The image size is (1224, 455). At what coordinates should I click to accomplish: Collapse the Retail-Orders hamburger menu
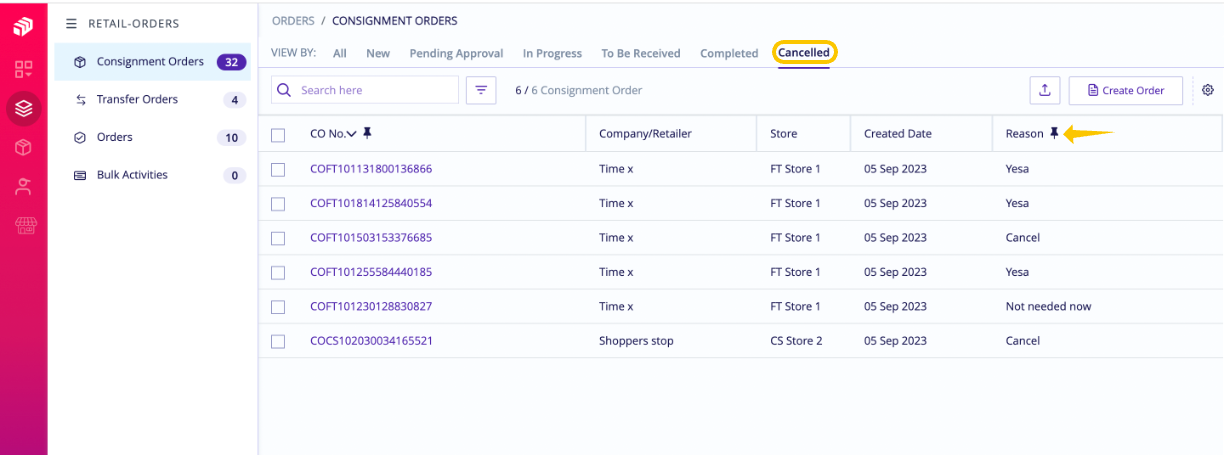[x=71, y=23]
